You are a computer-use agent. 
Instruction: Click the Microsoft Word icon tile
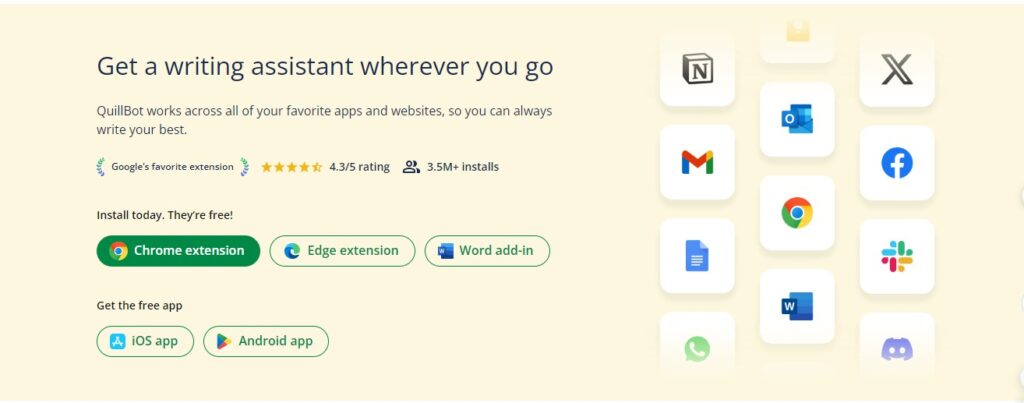tap(797, 306)
